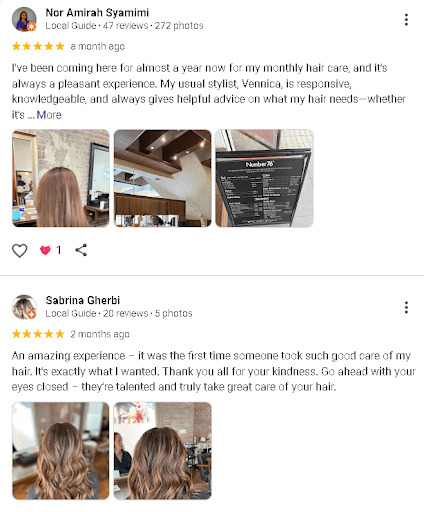Click Local Guide badge on Nor Amirah's avatar
This screenshot has height=512, width=424.
pos(32,27)
